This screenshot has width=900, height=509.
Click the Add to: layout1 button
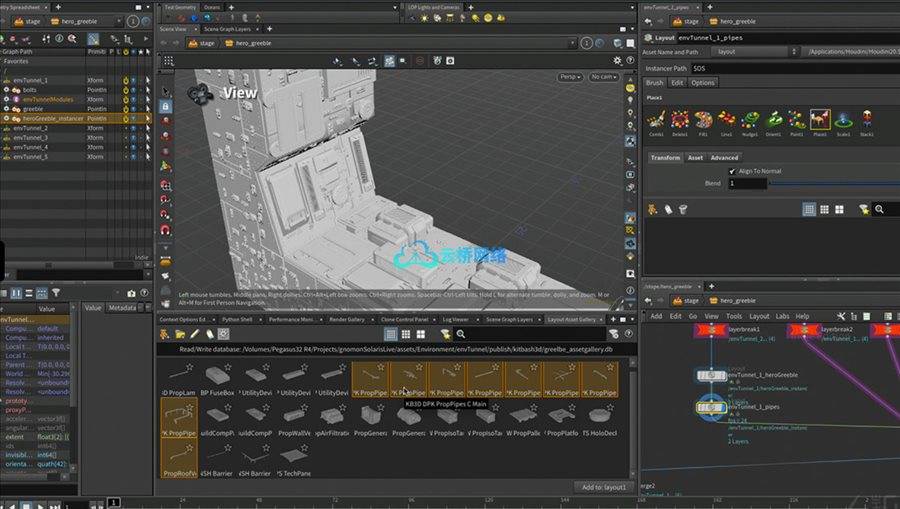click(605, 486)
